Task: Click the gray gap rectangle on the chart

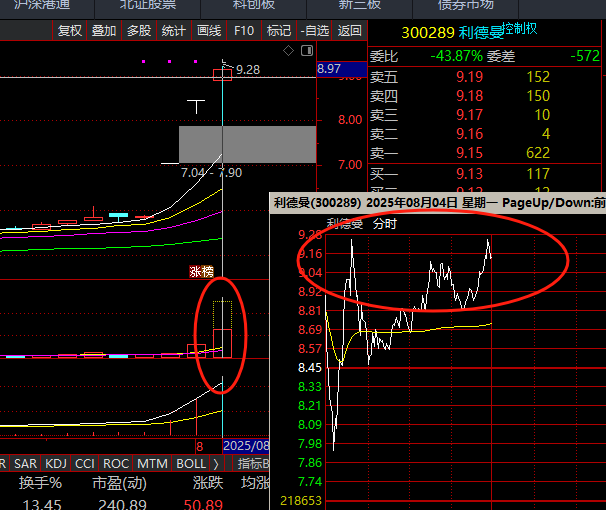Action: point(248,144)
